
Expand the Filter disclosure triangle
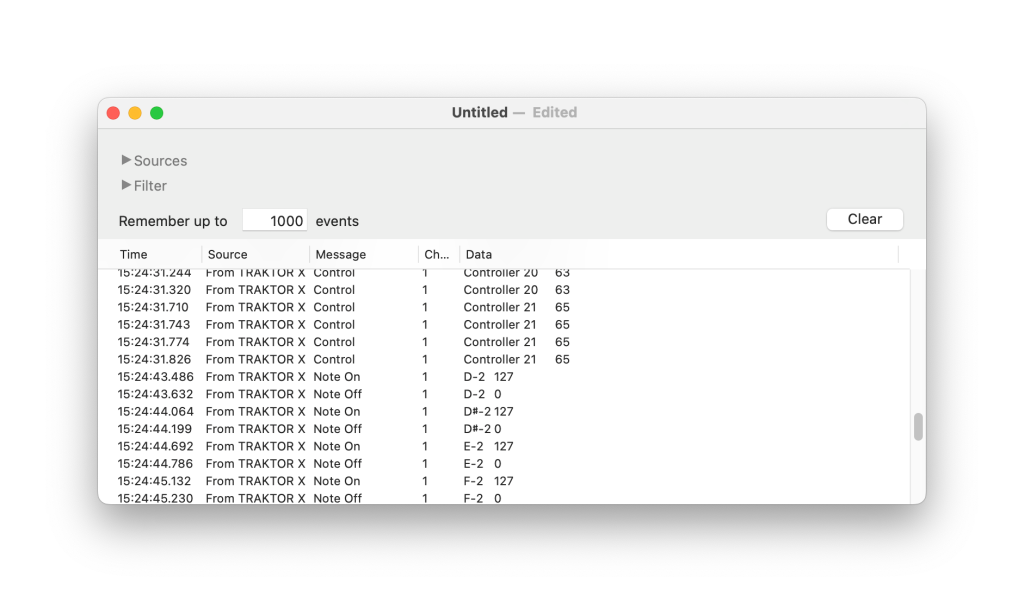point(126,185)
